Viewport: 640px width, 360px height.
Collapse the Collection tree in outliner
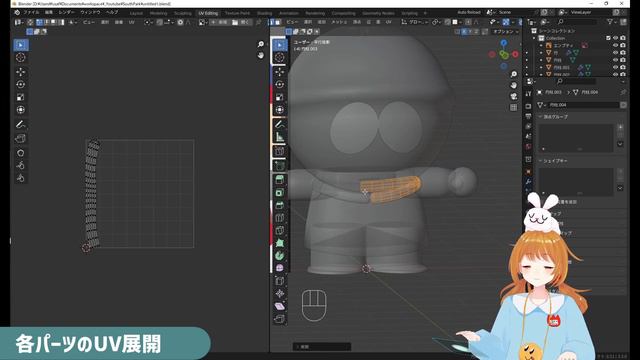point(534,38)
